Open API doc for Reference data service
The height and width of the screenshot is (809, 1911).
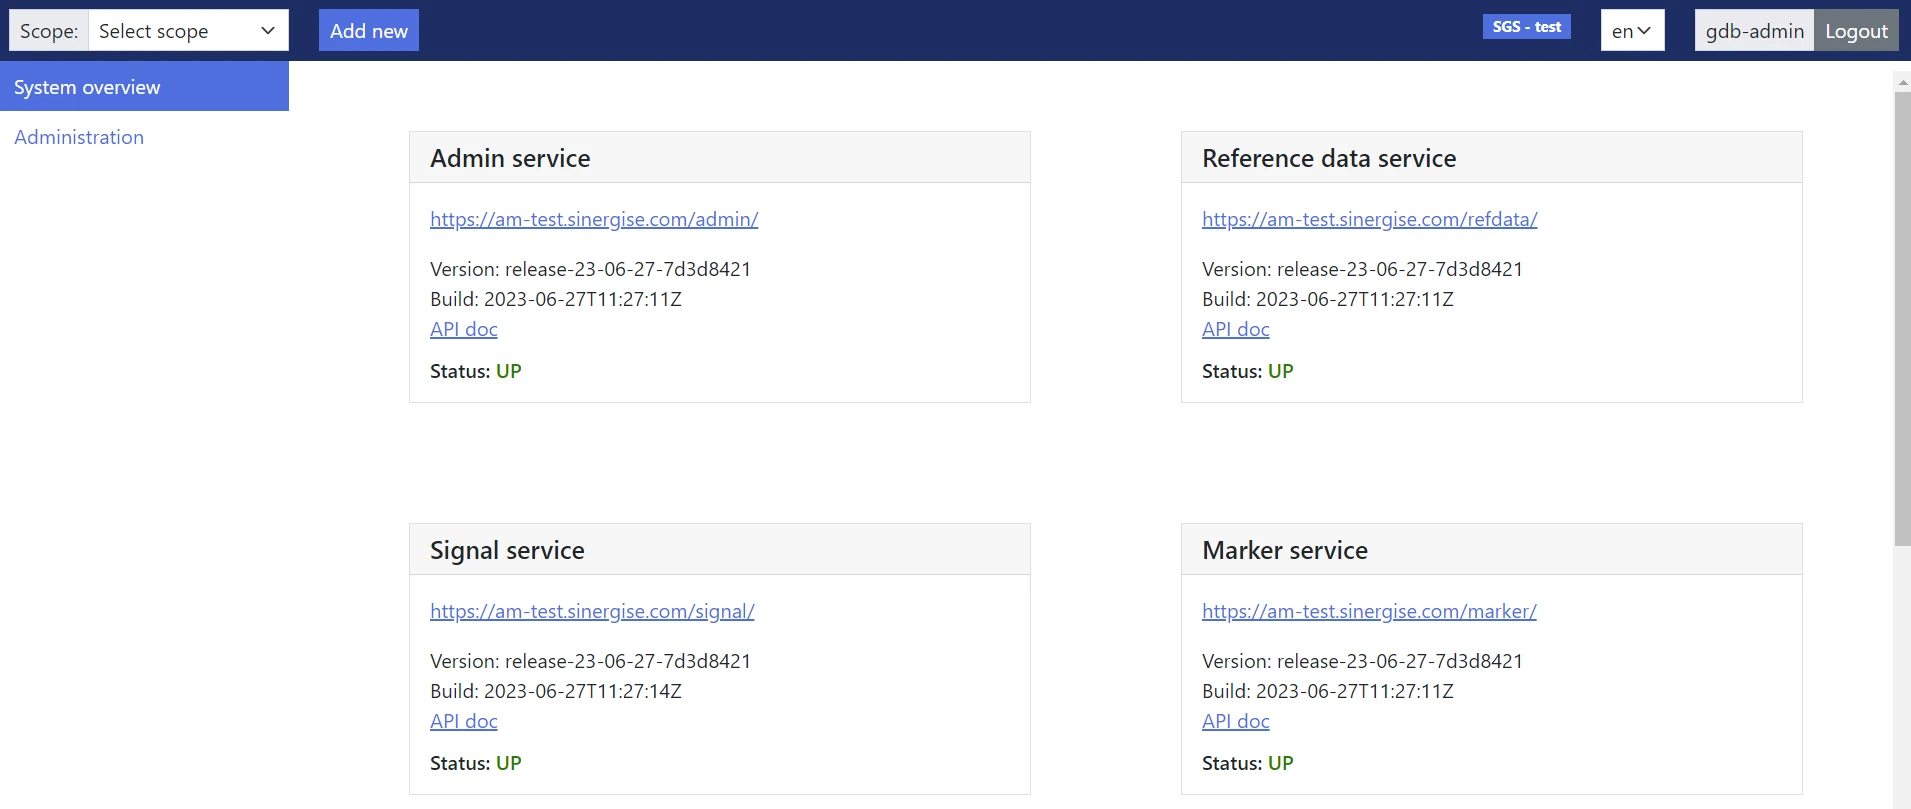(1236, 329)
